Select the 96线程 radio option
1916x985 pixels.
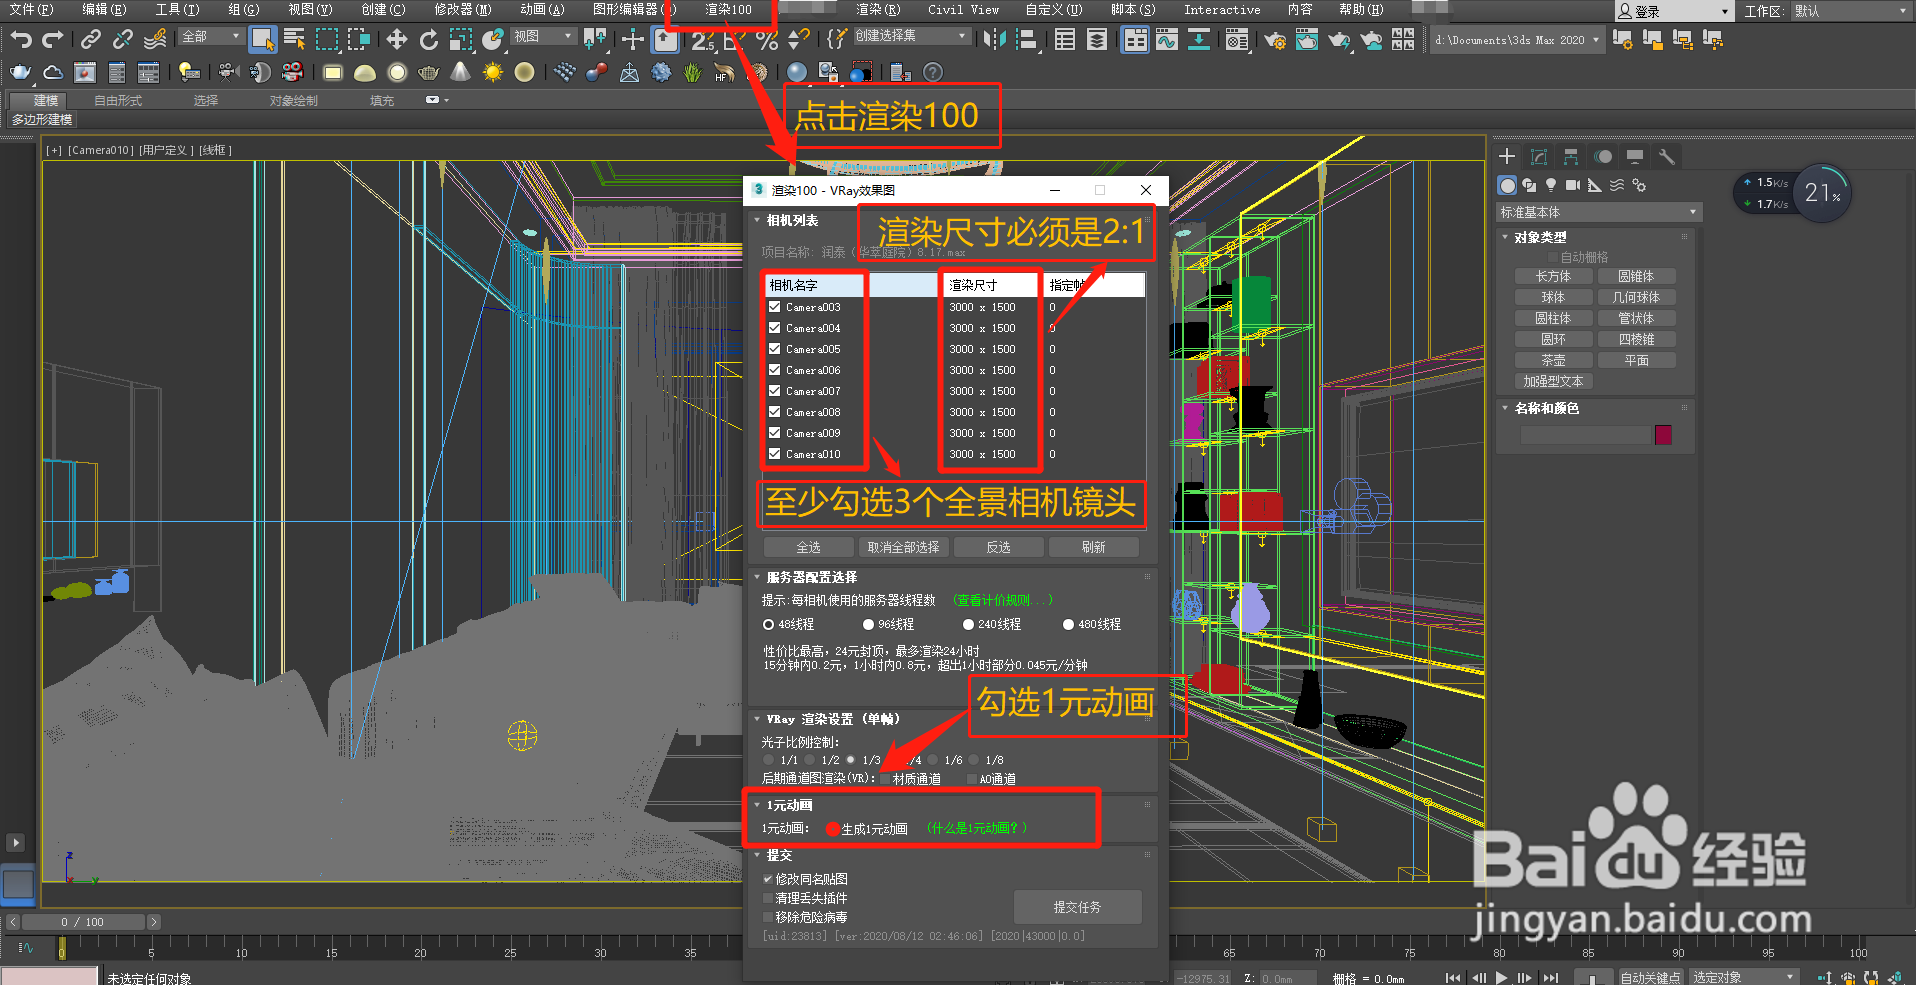pyautogui.click(x=868, y=625)
